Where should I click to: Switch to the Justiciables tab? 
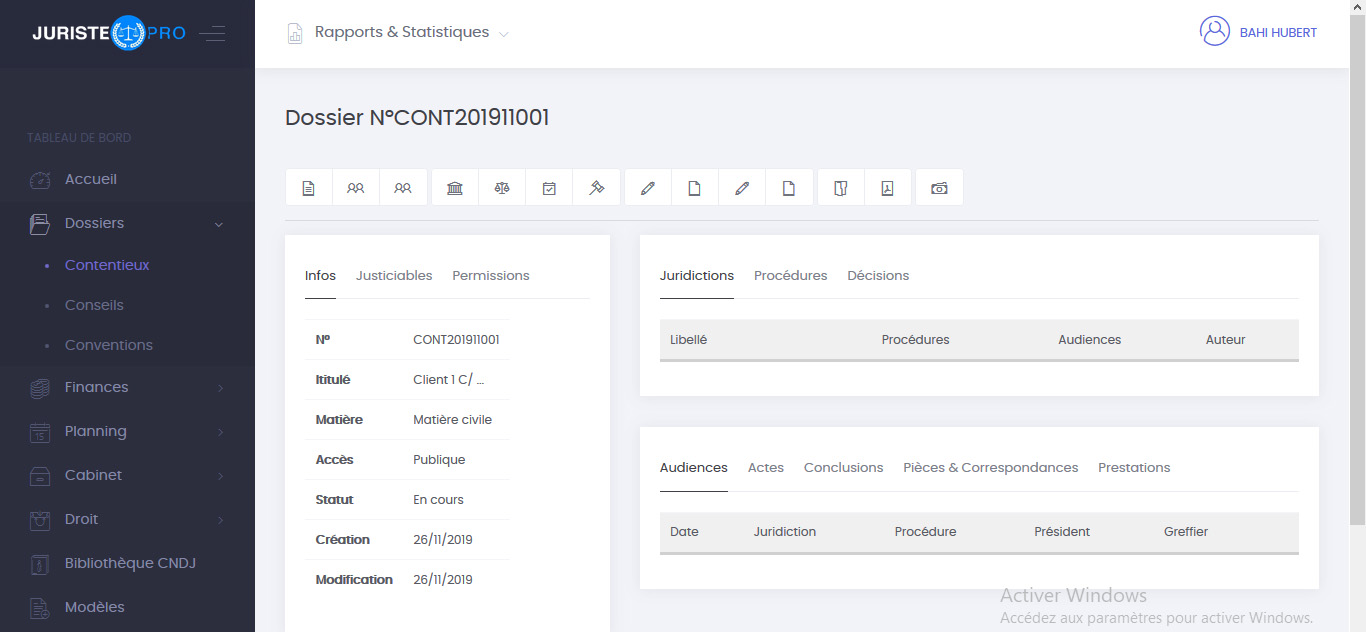tap(394, 276)
